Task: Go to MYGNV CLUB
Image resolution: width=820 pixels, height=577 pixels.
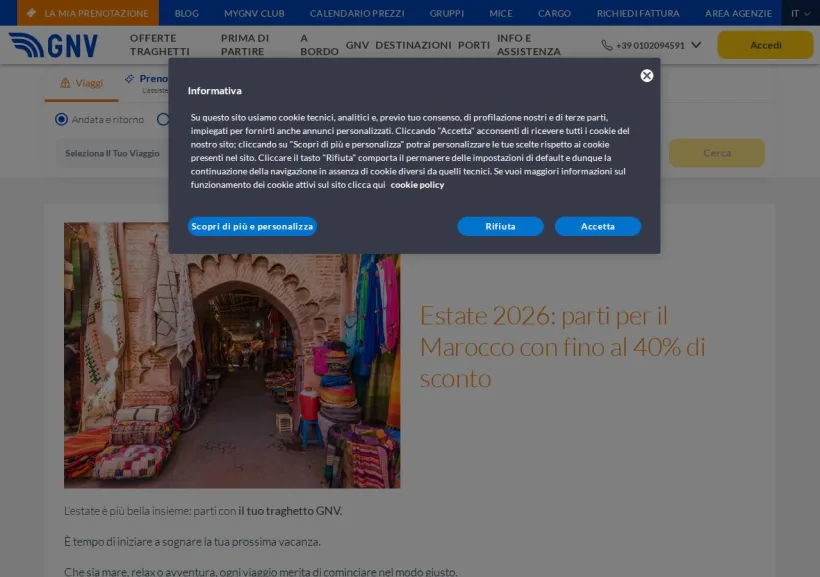Action: point(254,13)
